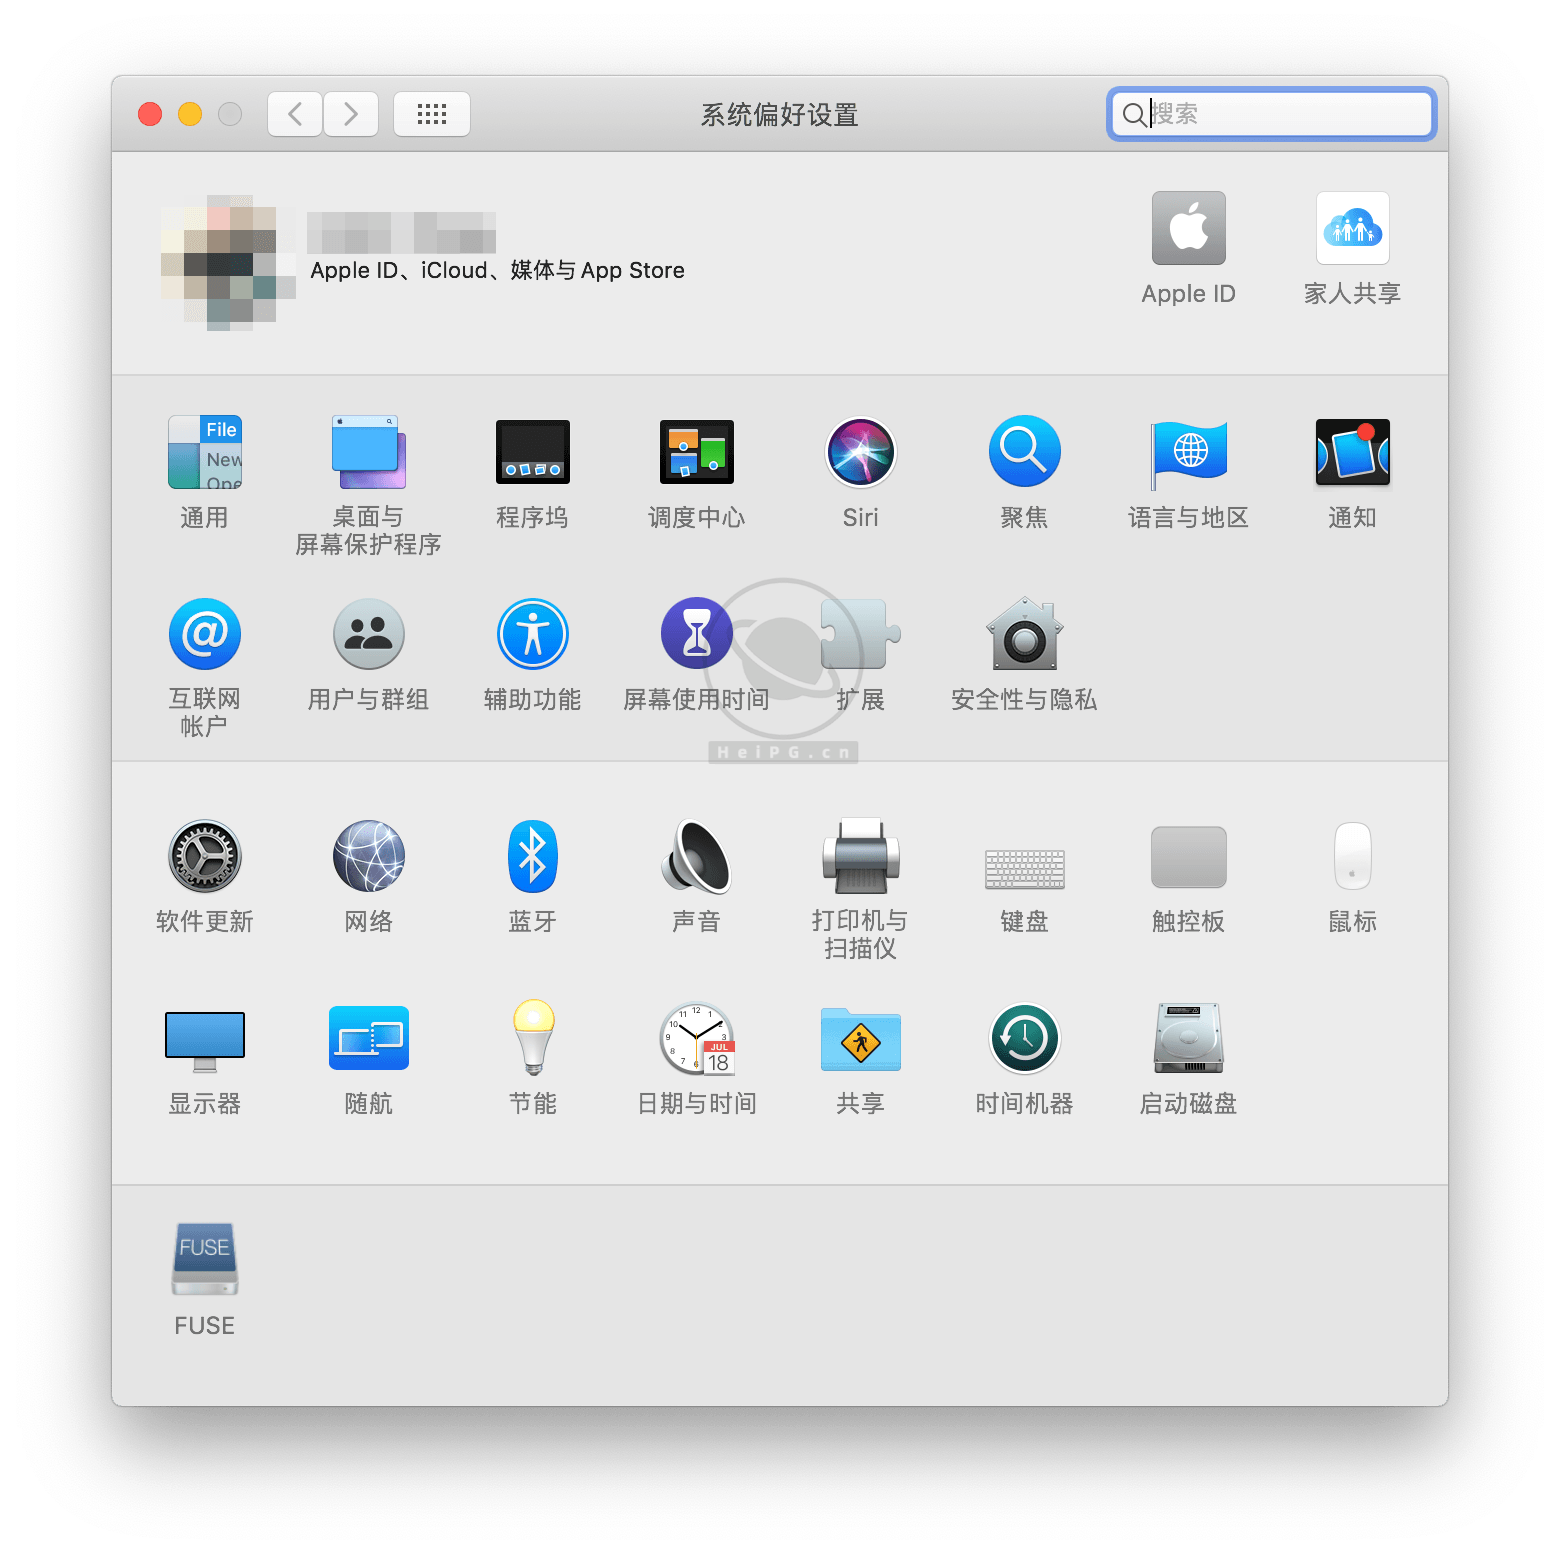Open 触控板 (Trackpad) preferences

pyautogui.click(x=1189, y=857)
